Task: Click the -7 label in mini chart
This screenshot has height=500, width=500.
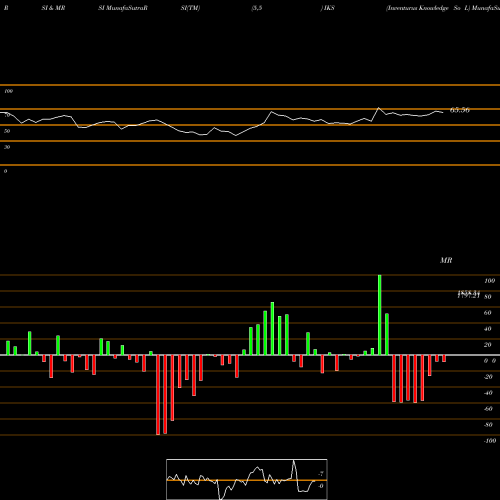Action: tap(321, 474)
